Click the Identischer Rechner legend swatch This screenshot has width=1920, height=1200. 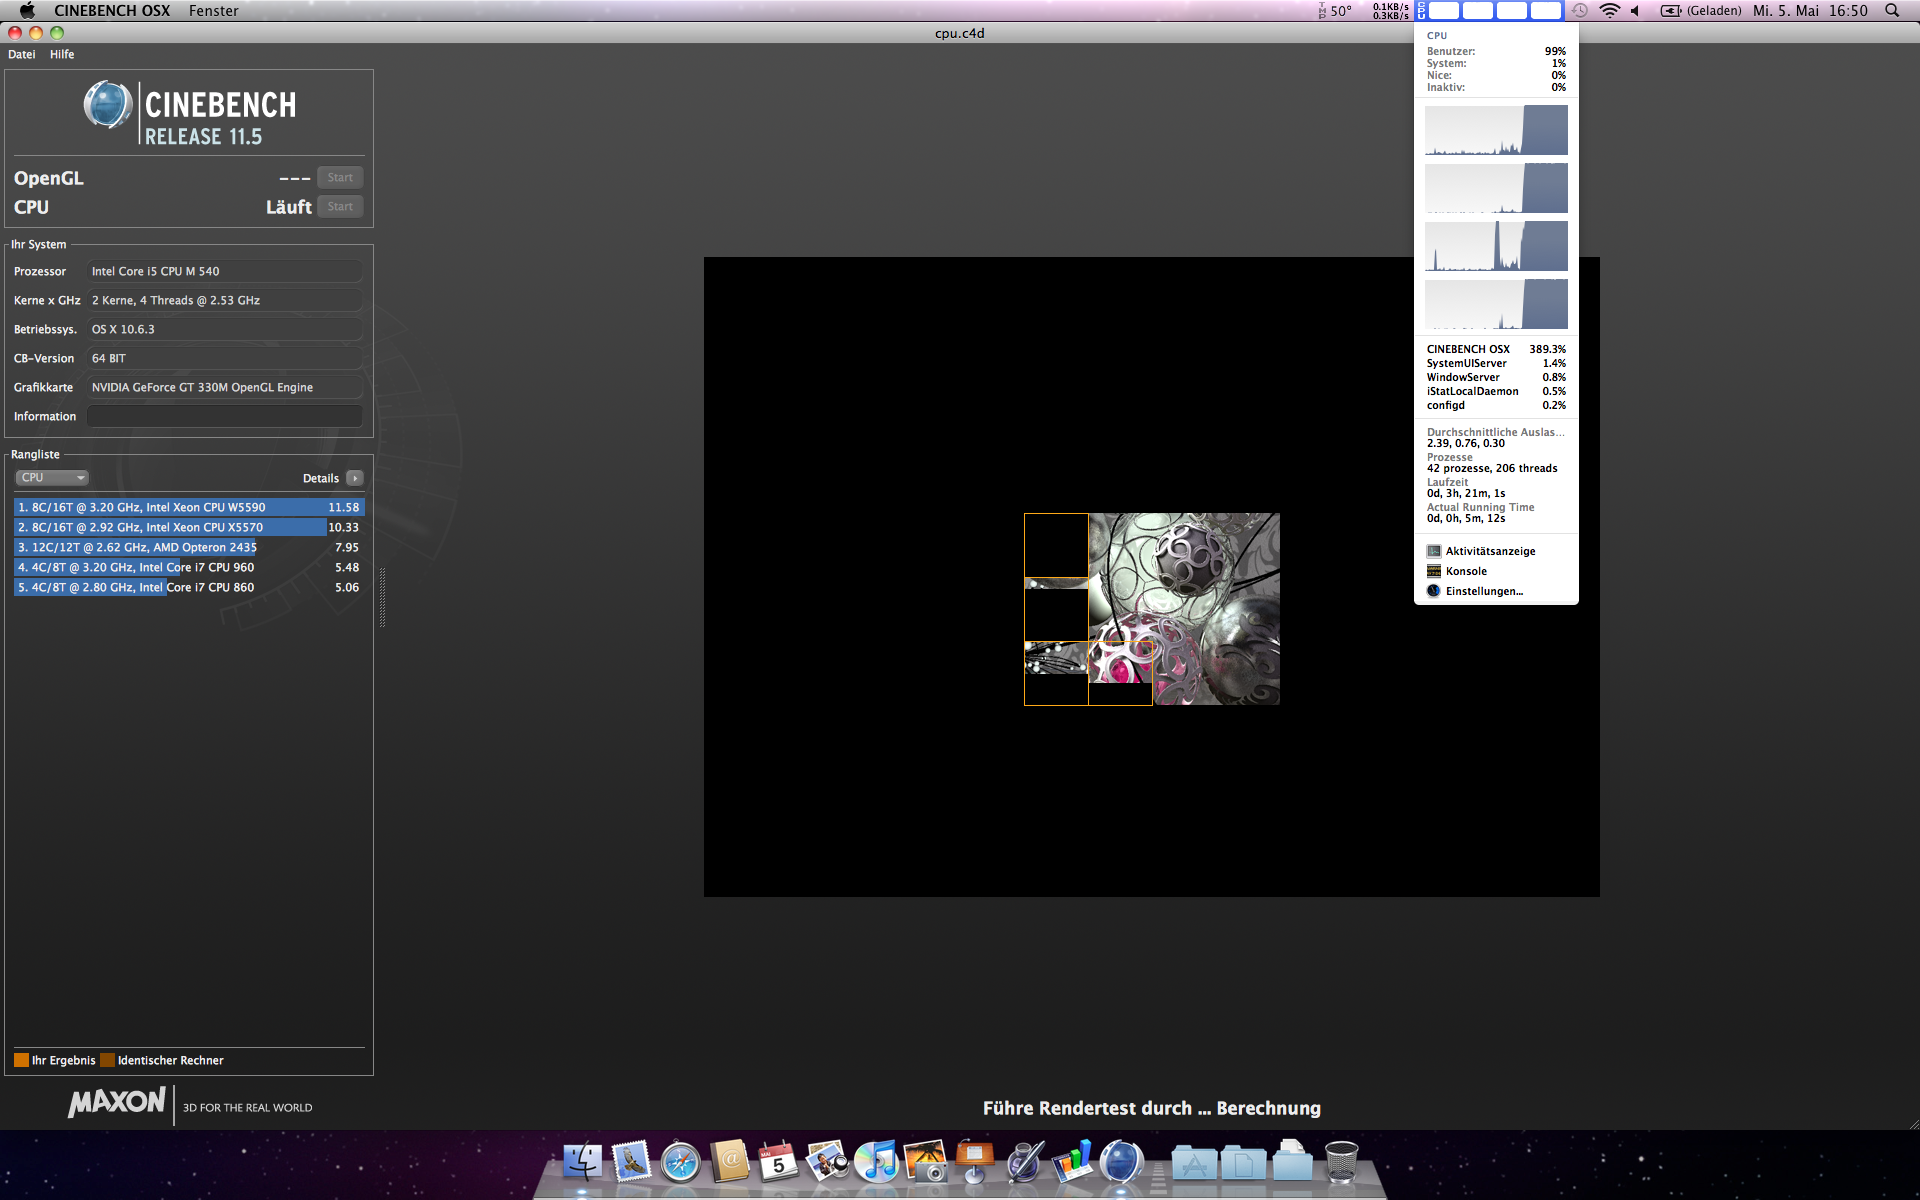click(107, 1060)
